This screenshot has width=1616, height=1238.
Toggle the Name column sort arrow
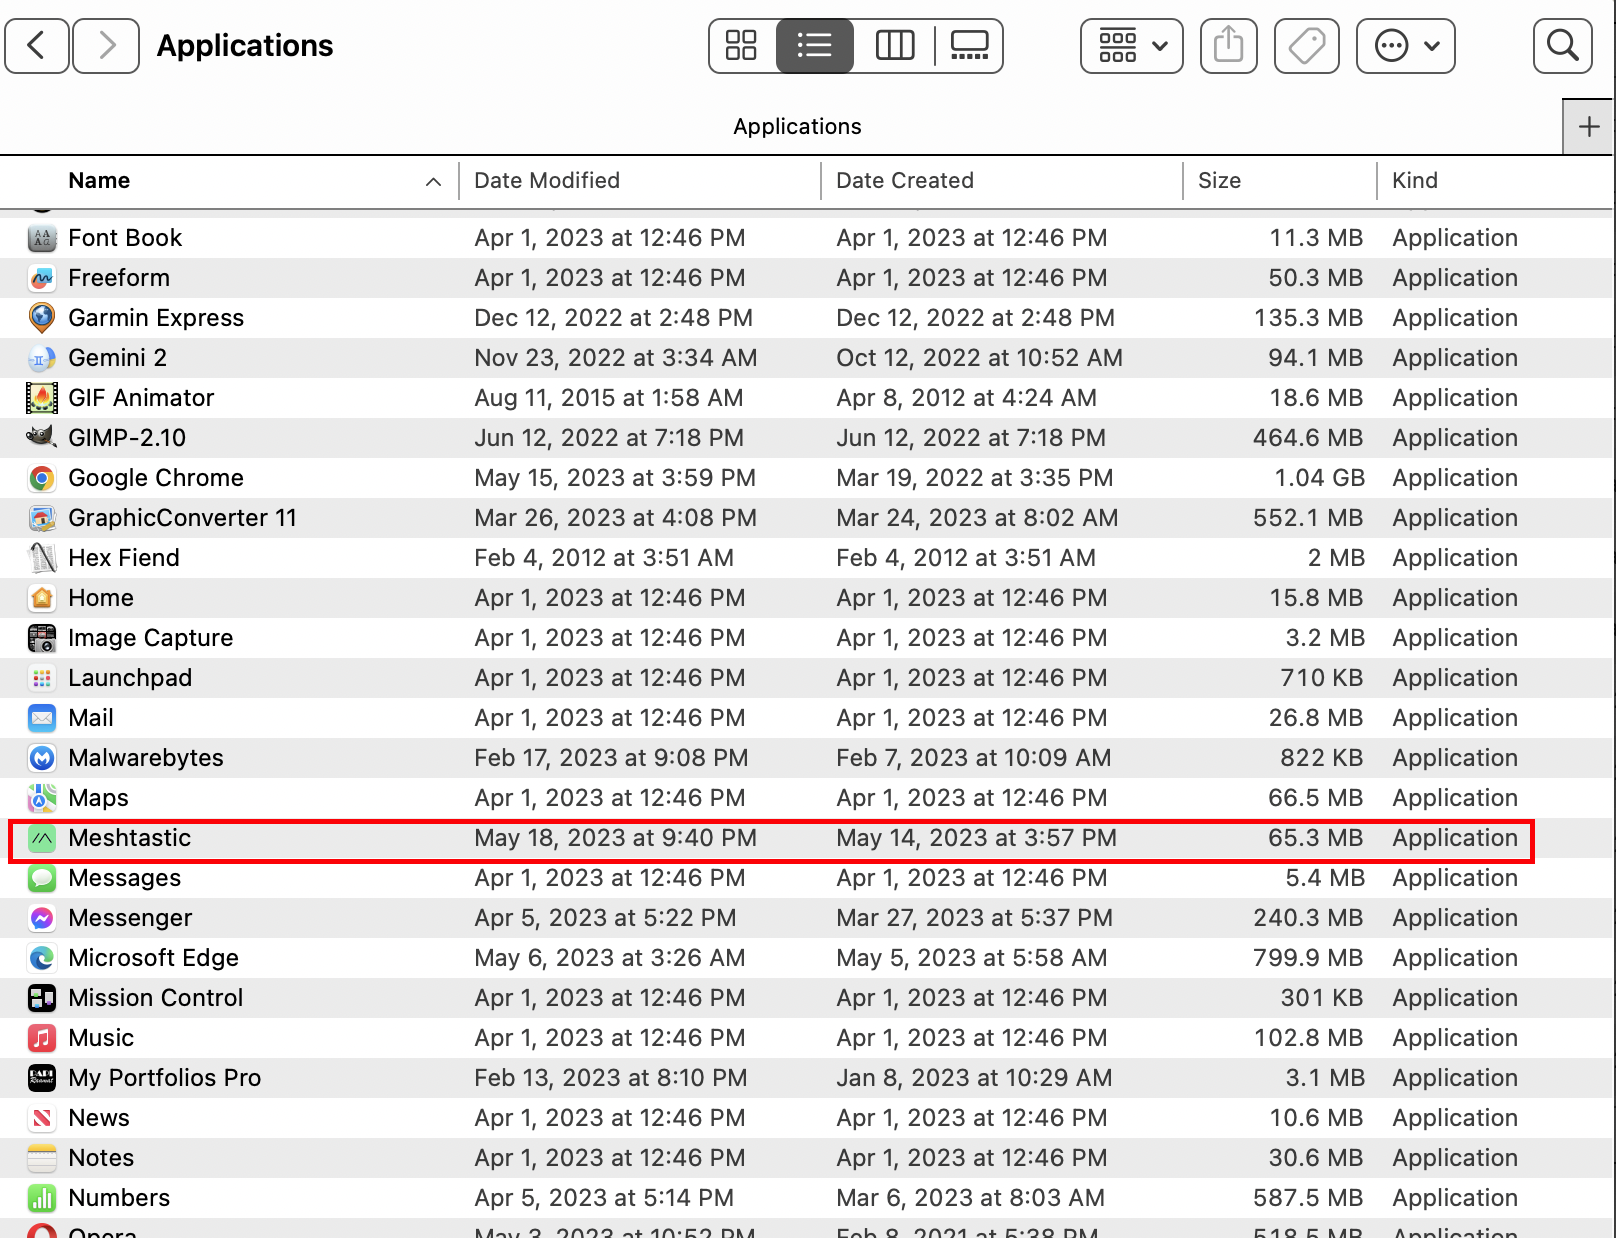pos(433,182)
